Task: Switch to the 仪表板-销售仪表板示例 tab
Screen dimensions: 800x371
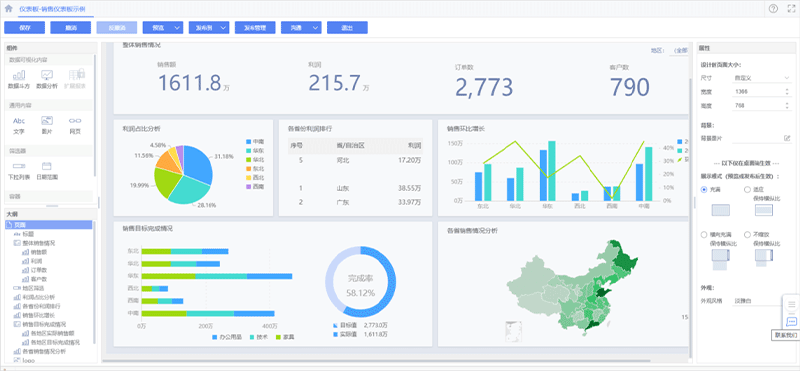Action: 53,9
